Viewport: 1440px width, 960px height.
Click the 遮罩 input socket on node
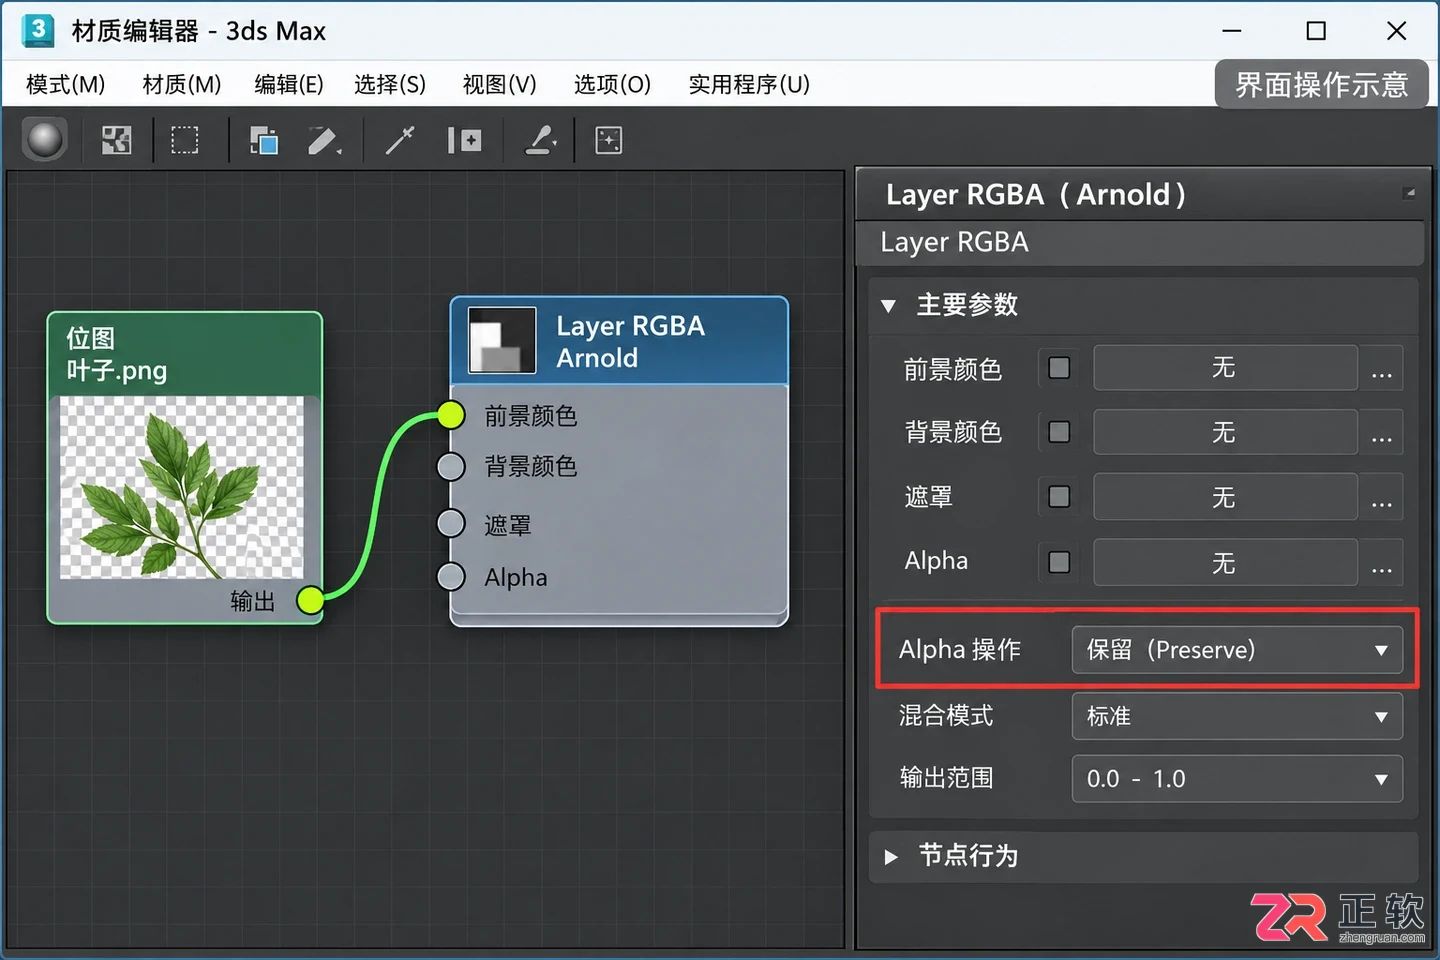tap(451, 523)
